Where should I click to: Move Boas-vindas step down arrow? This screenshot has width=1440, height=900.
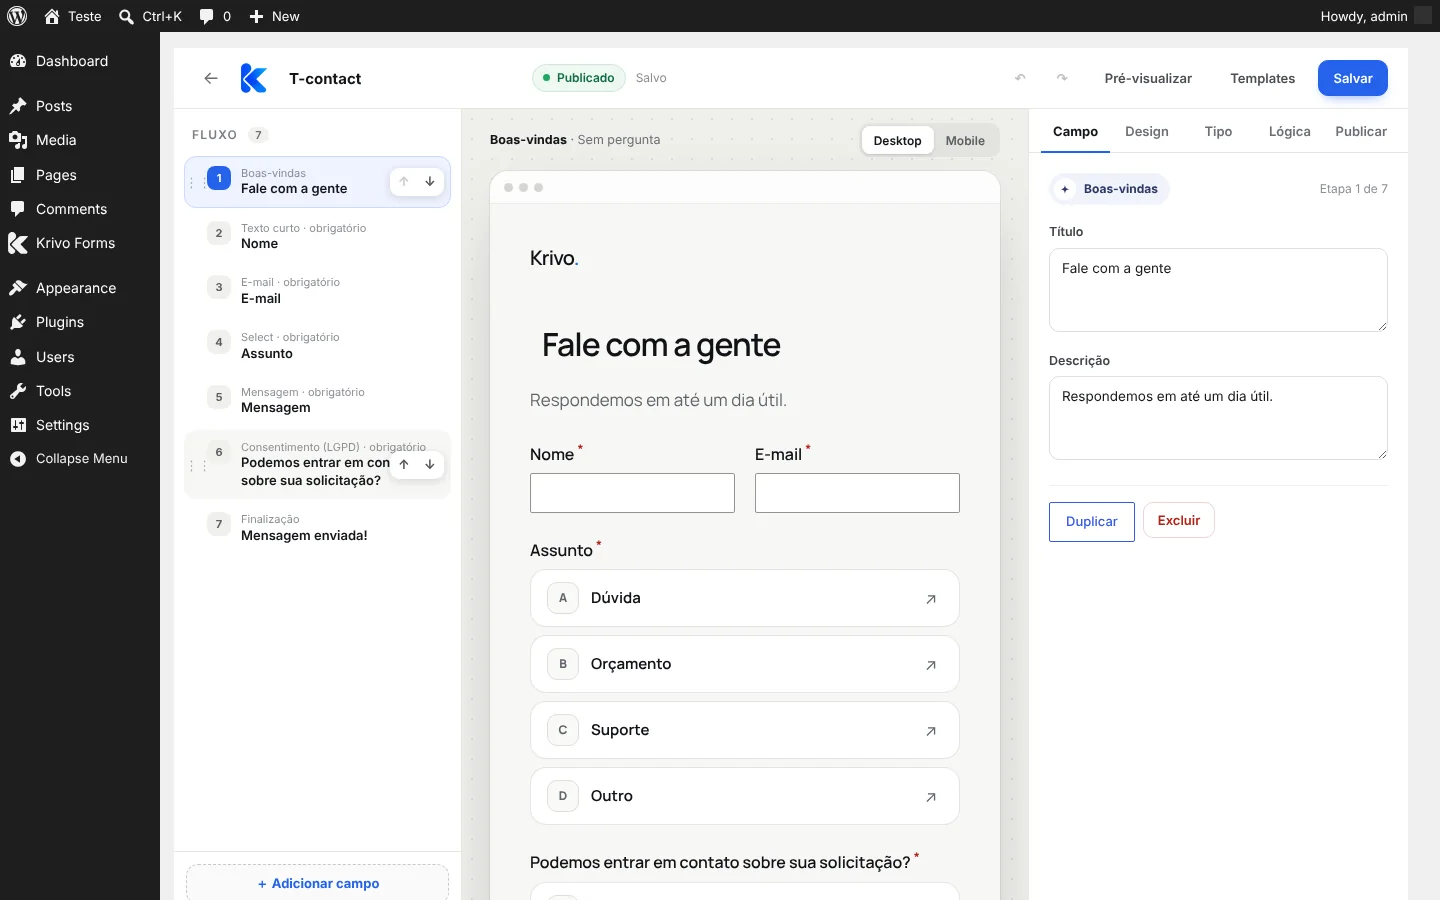pyautogui.click(x=430, y=182)
